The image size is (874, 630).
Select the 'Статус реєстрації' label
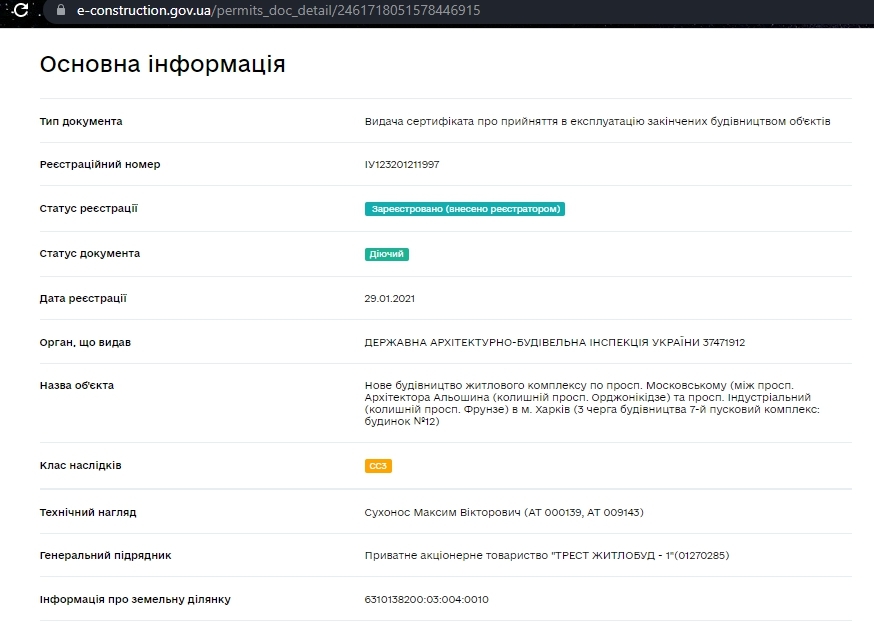click(89, 209)
